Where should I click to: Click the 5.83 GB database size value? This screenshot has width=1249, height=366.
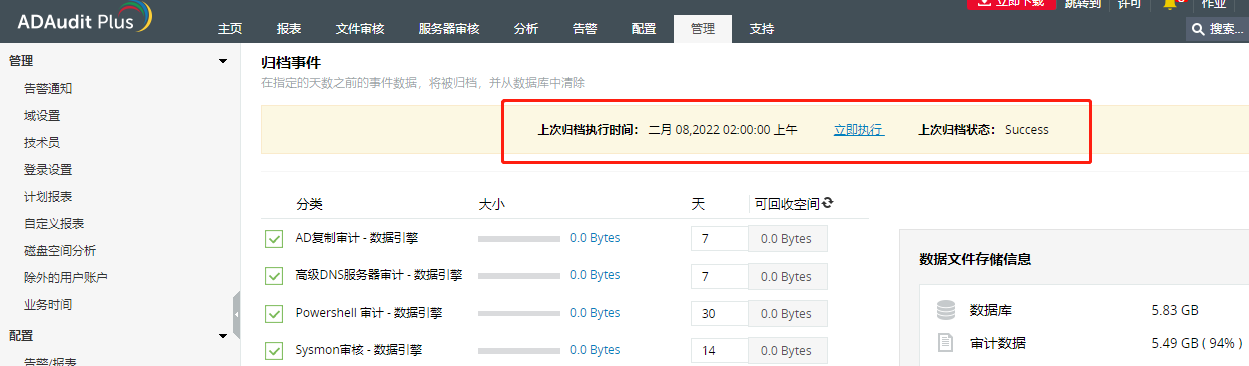[1175, 310]
